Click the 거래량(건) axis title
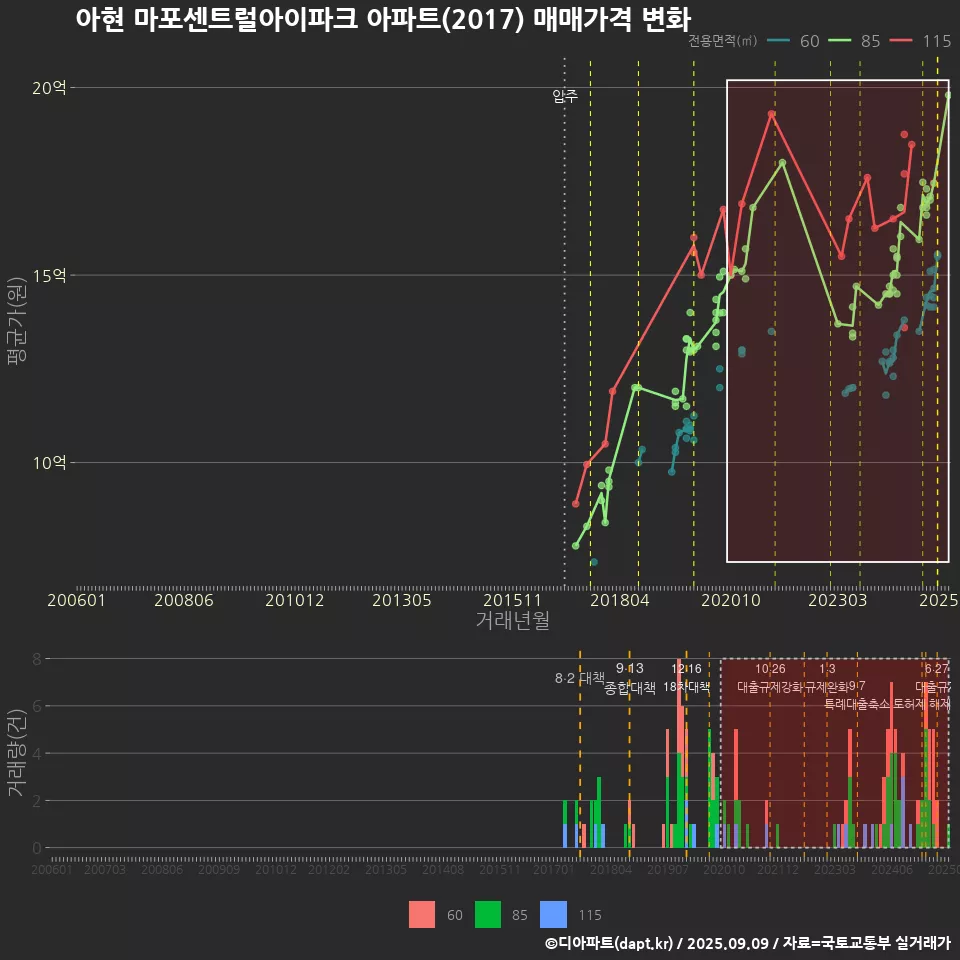 click(16, 752)
